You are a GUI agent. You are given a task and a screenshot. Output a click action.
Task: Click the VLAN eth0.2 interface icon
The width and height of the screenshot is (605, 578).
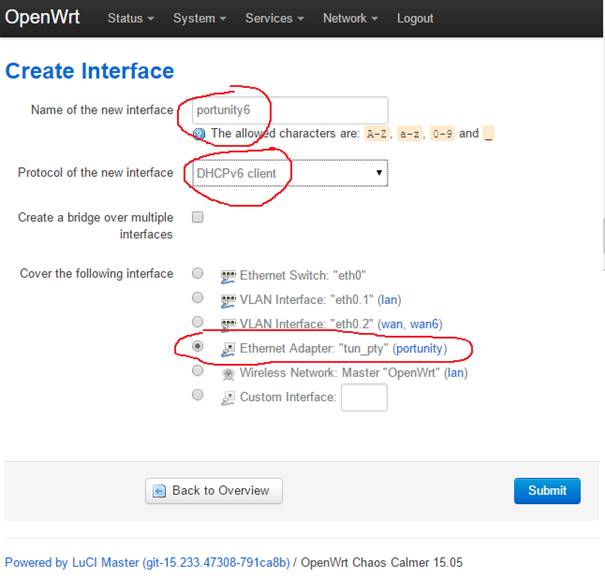[x=228, y=324]
